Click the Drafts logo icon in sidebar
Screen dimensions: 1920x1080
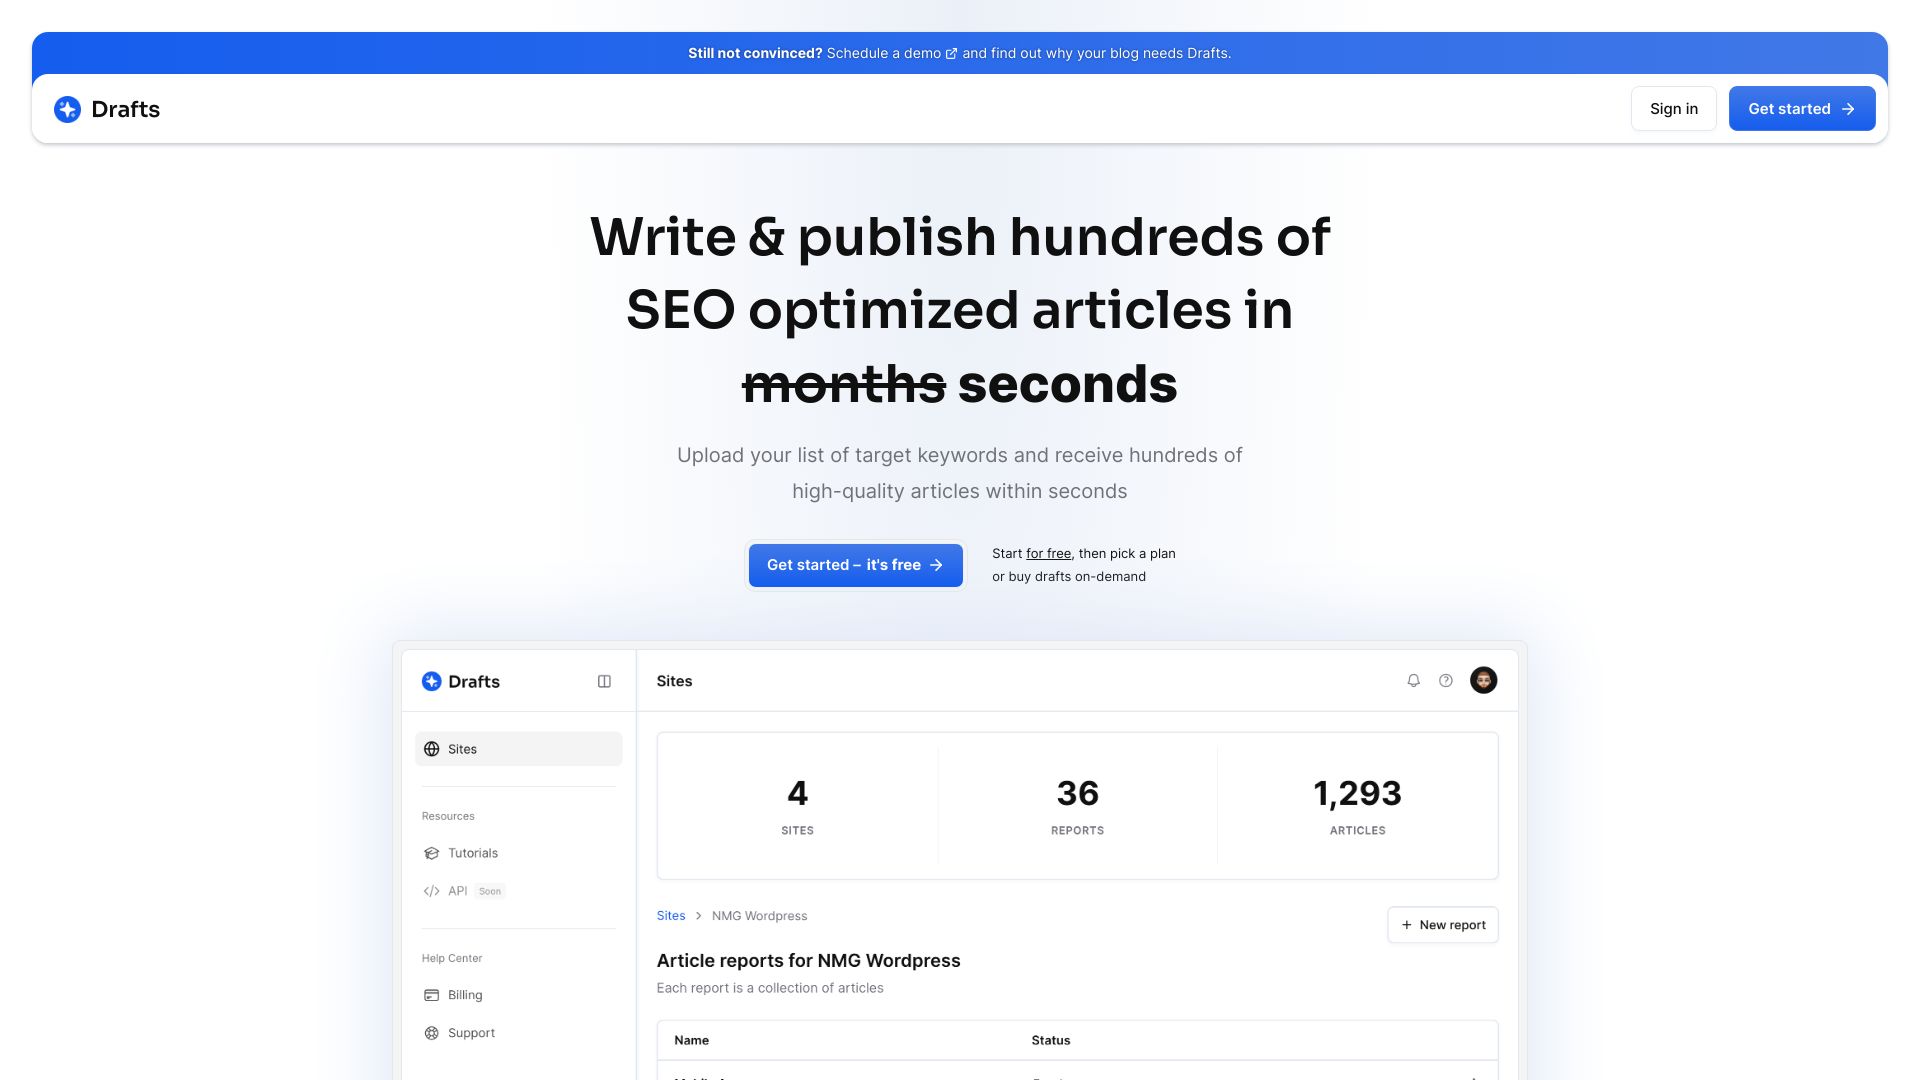pyautogui.click(x=431, y=680)
